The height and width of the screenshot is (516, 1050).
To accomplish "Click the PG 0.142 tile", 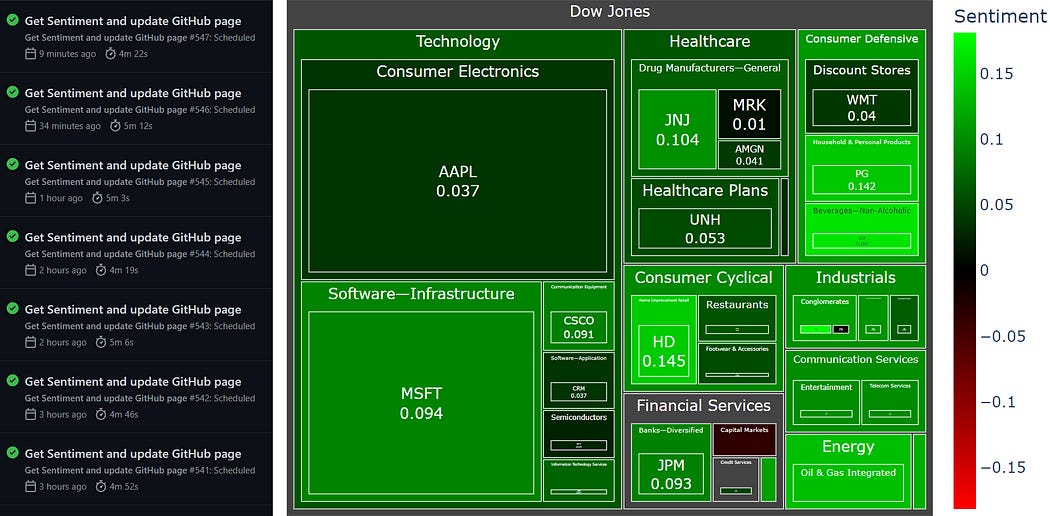I will pyautogui.click(x=861, y=179).
